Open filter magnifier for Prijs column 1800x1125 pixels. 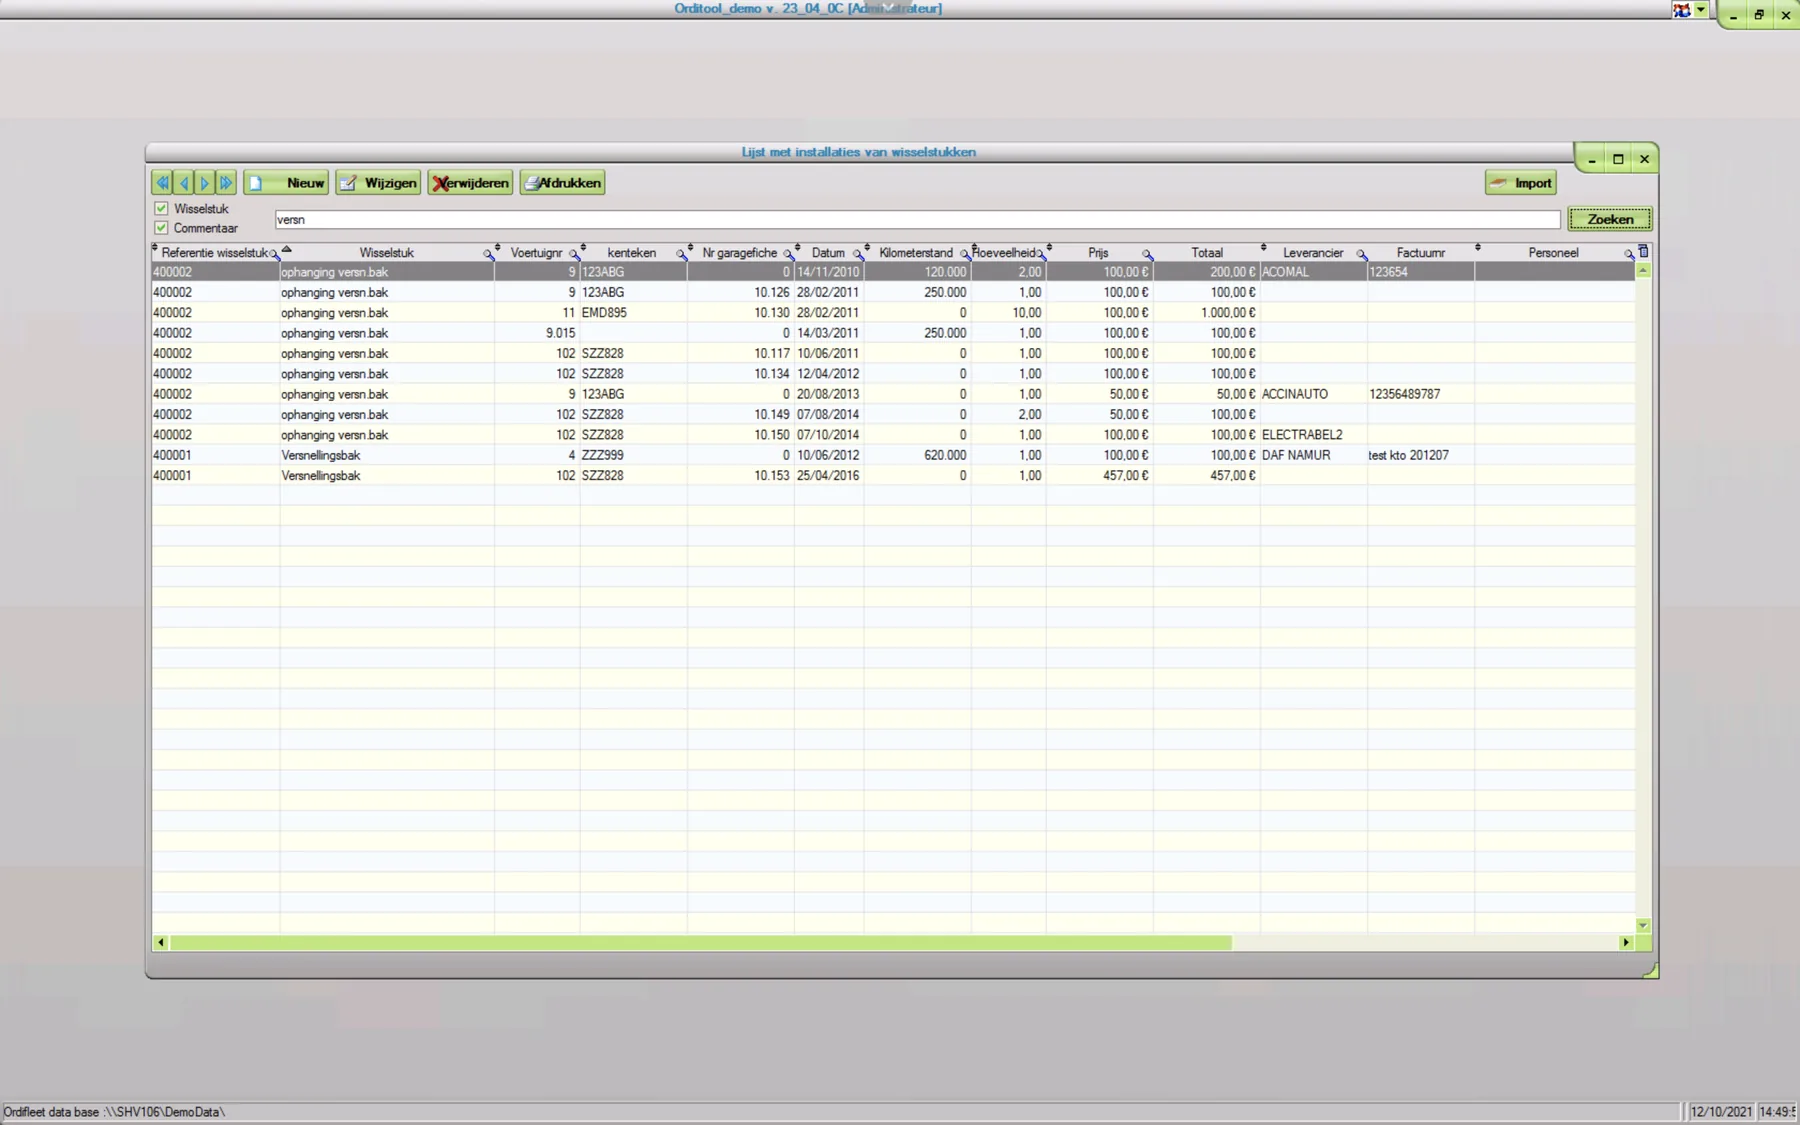(x=1147, y=255)
